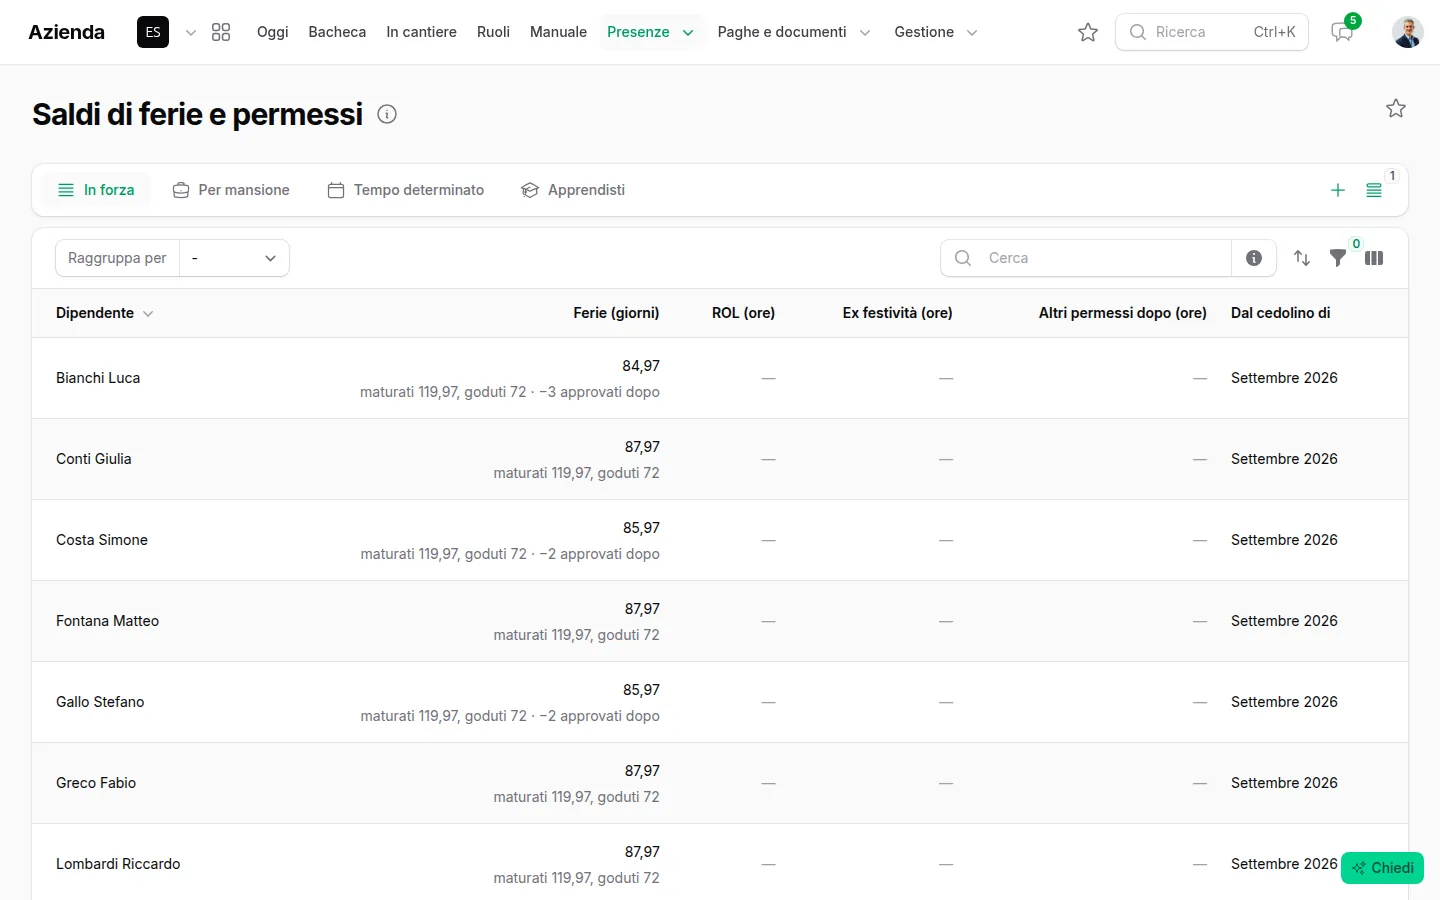
Task: Open the user profile avatar
Action: [1408, 32]
